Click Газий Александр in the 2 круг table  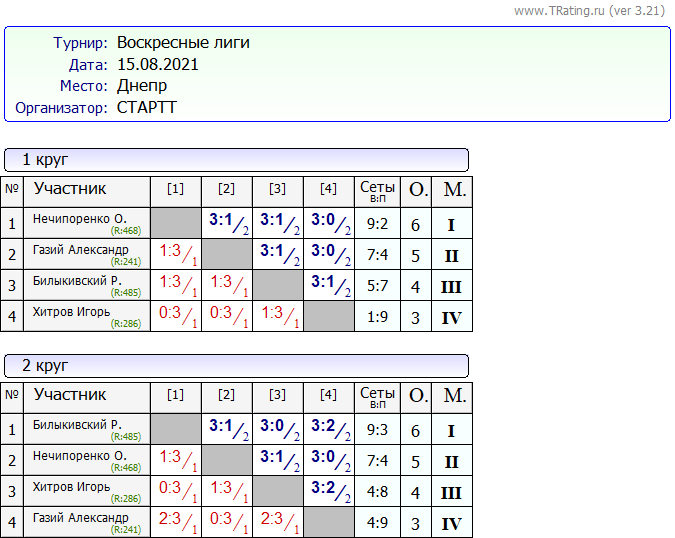click(80, 517)
